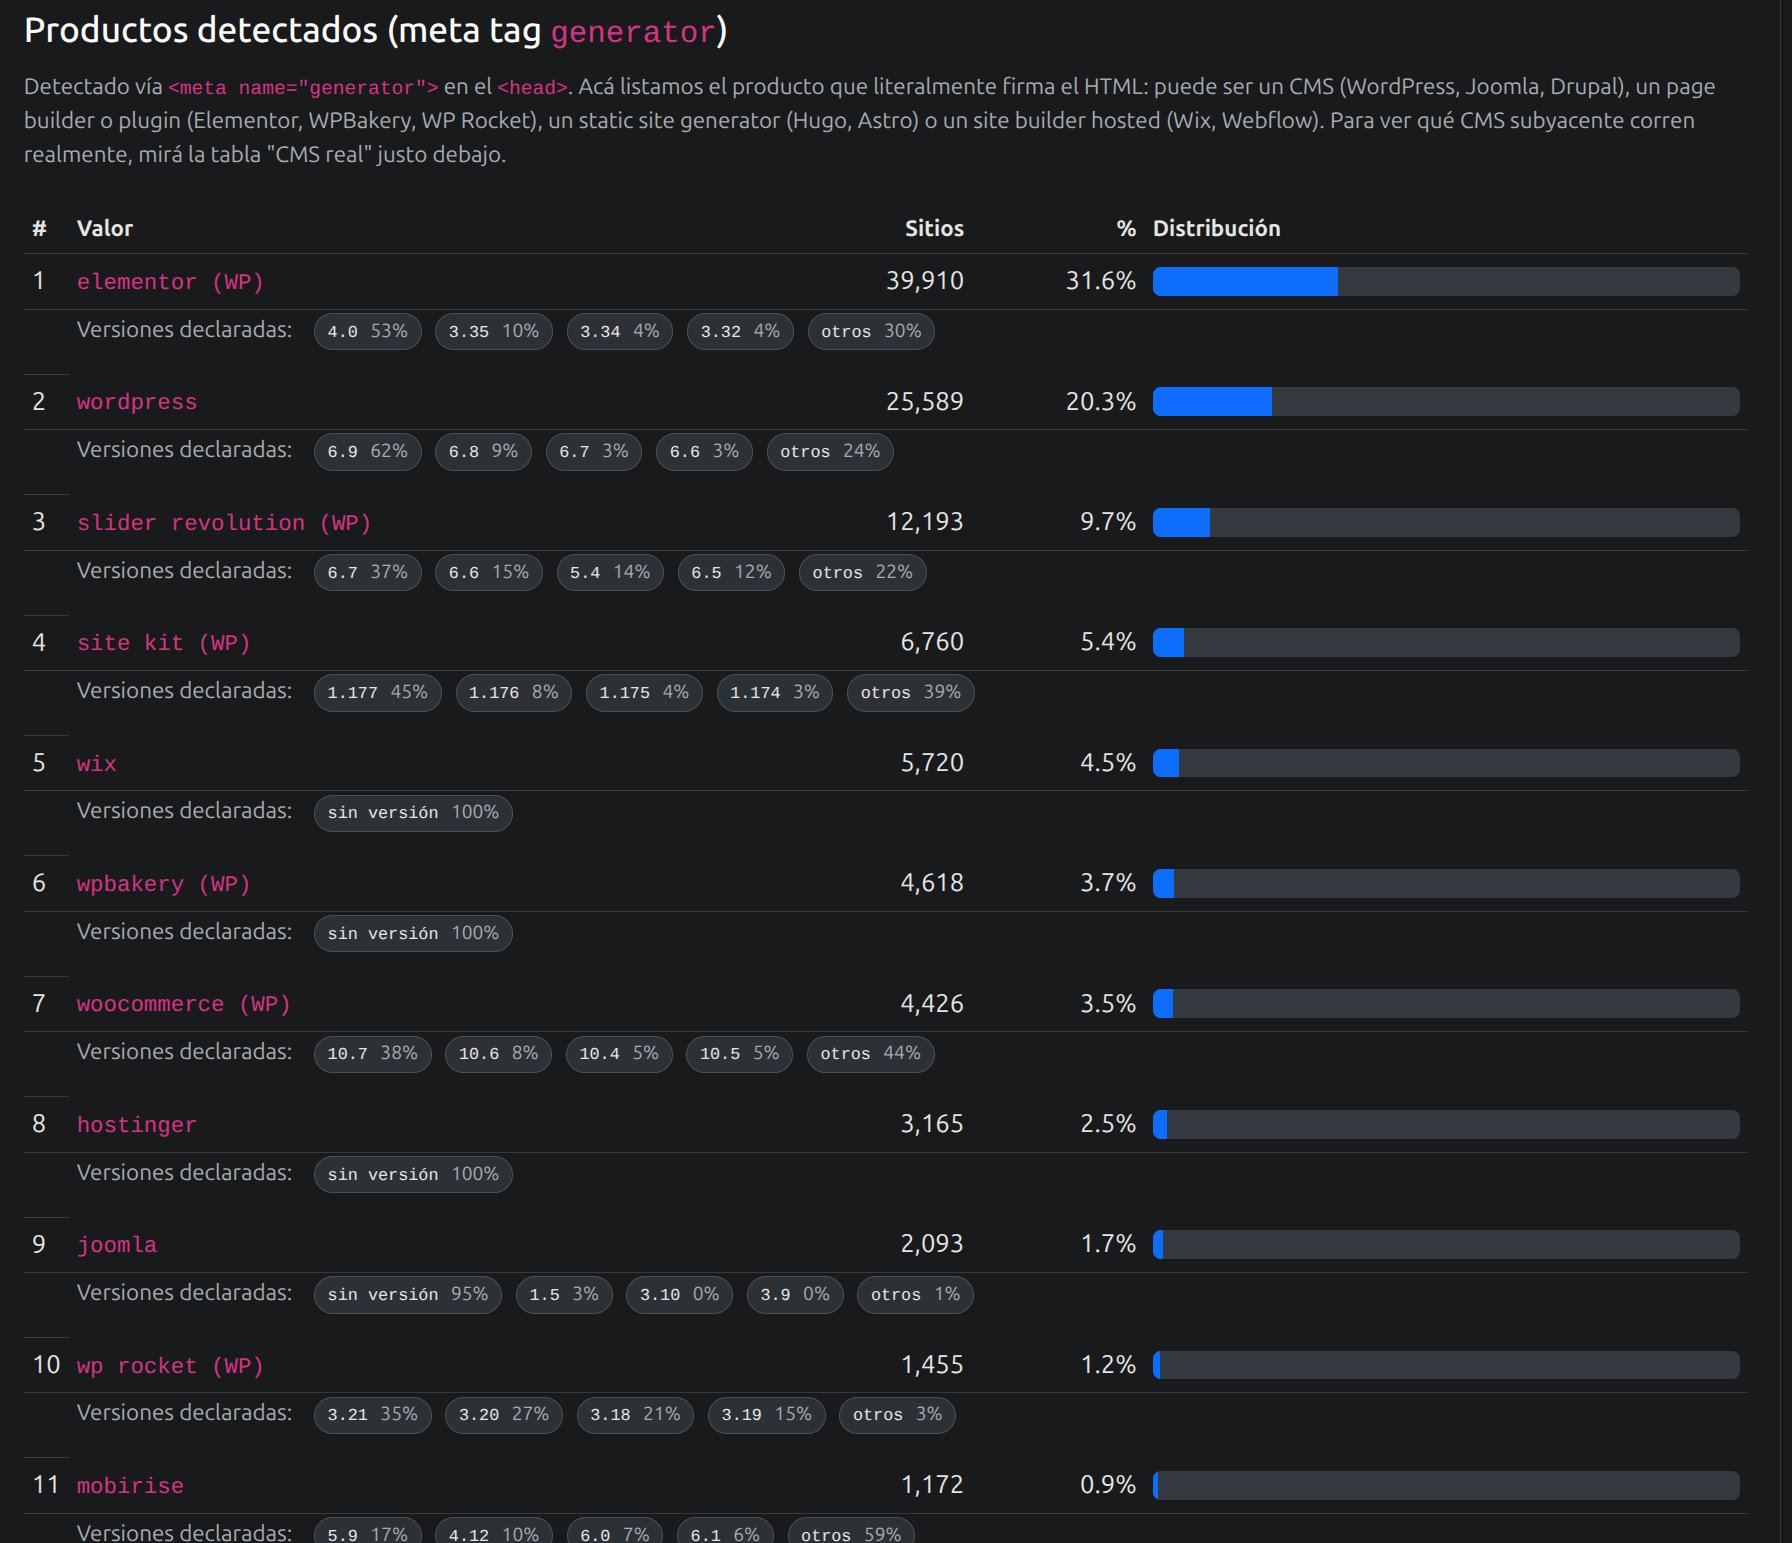Select the slider revolution (WP) value

tap(224, 523)
